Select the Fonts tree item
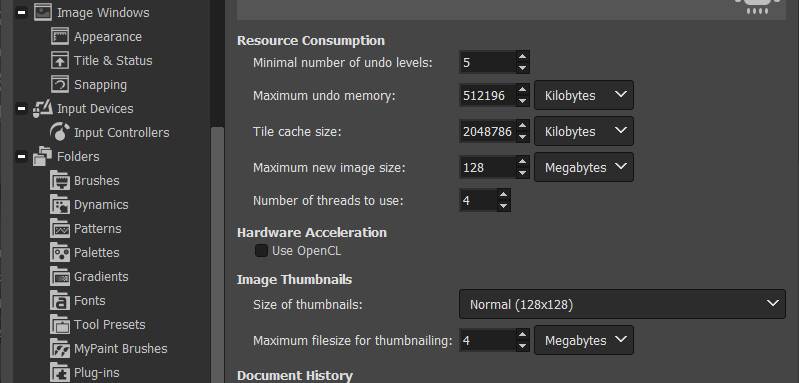The height and width of the screenshot is (383, 799). coord(90,300)
